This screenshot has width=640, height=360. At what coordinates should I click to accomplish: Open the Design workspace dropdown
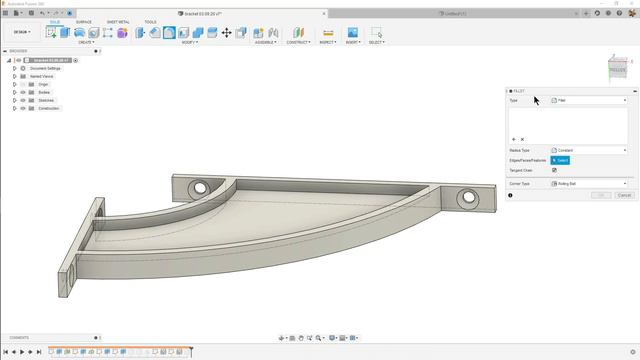click(22, 32)
